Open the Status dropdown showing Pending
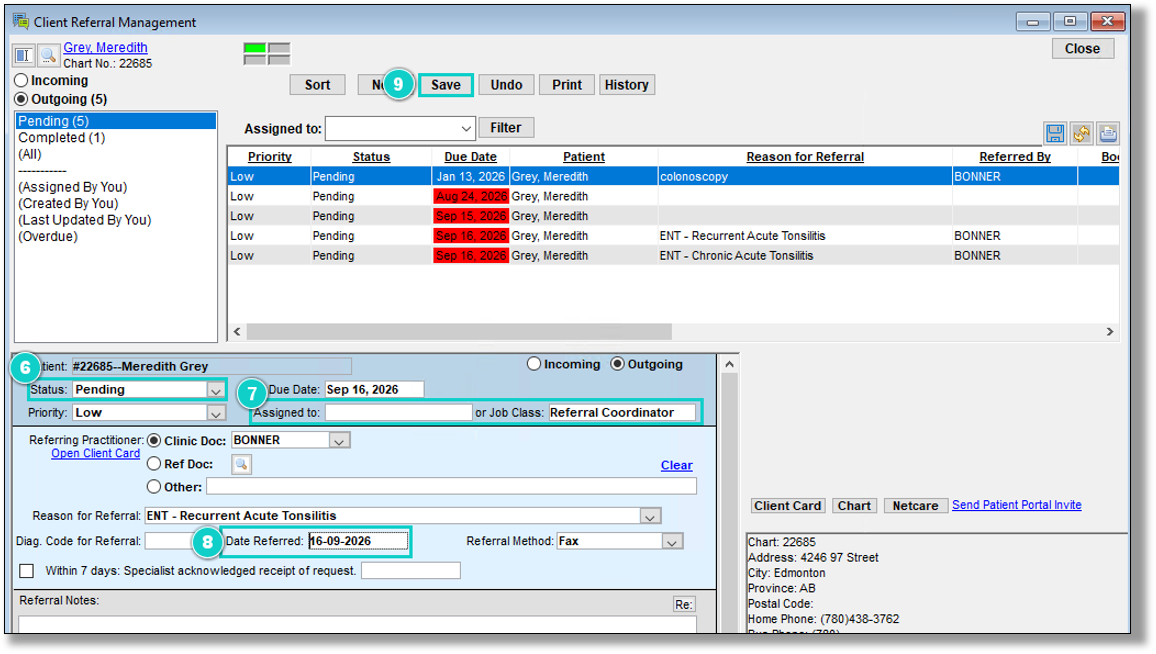Screen dimensions: 1156x654 point(215,390)
